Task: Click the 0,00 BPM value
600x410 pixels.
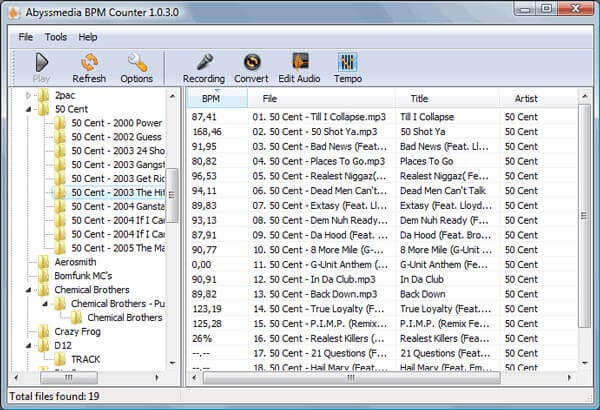Action: [x=201, y=265]
